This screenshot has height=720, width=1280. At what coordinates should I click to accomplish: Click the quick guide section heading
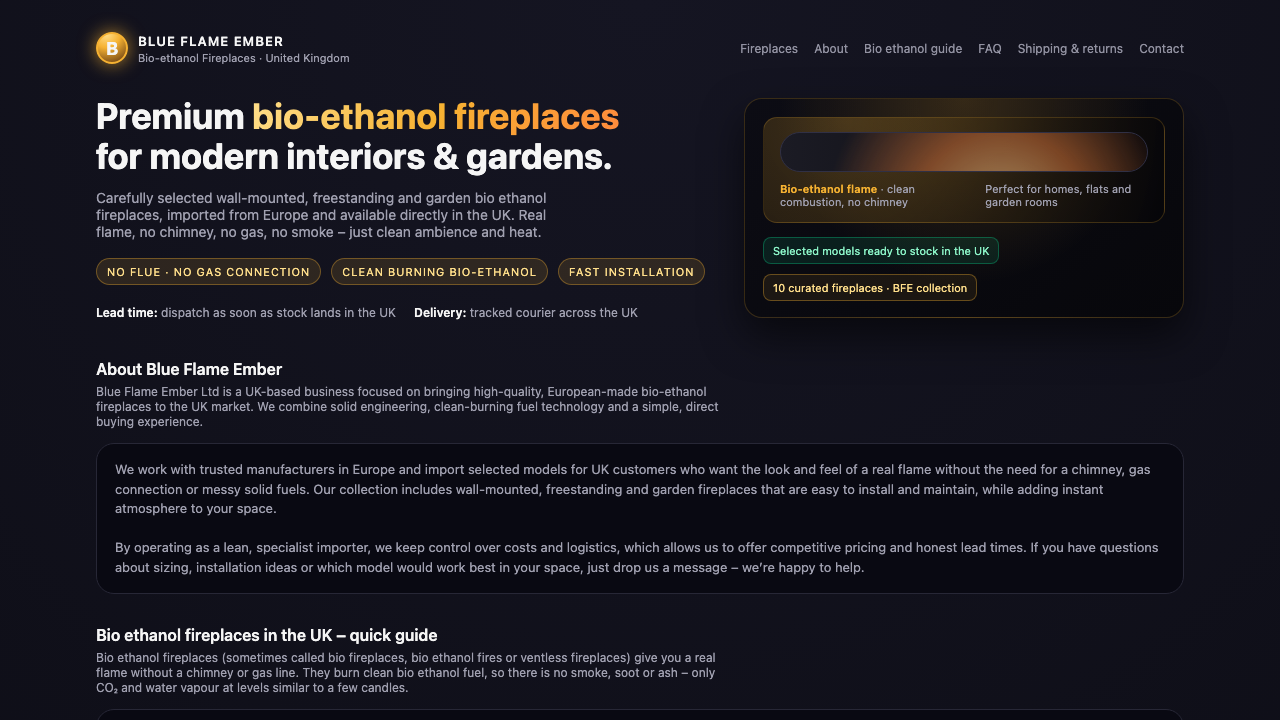266,635
